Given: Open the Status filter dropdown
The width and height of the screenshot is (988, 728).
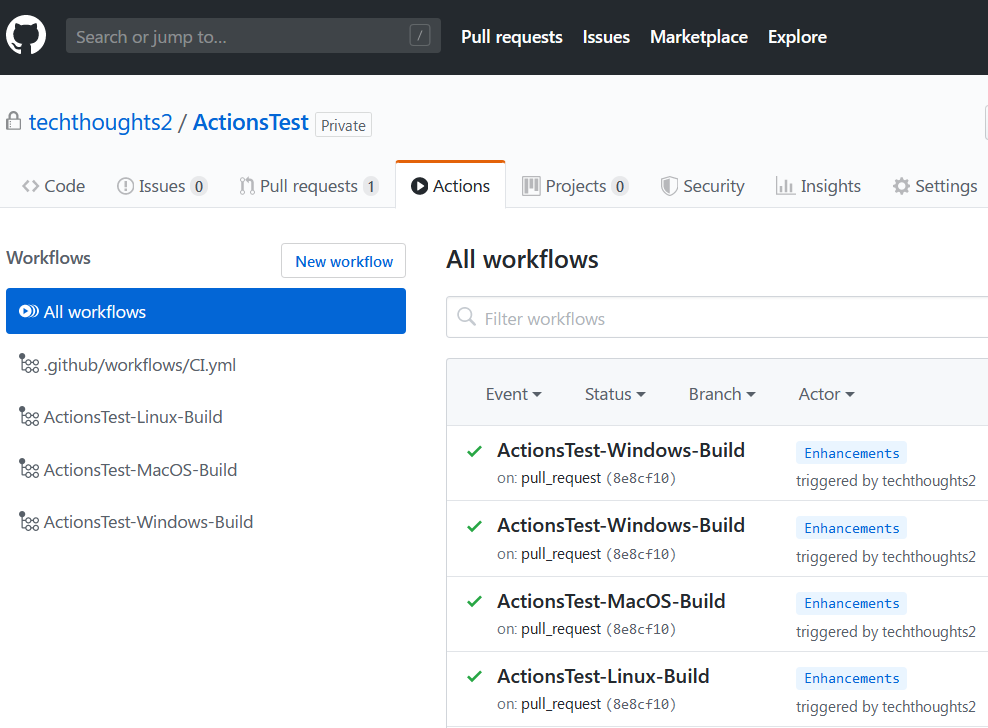Looking at the screenshot, I should pyautogui.click(x=615, y=394).
